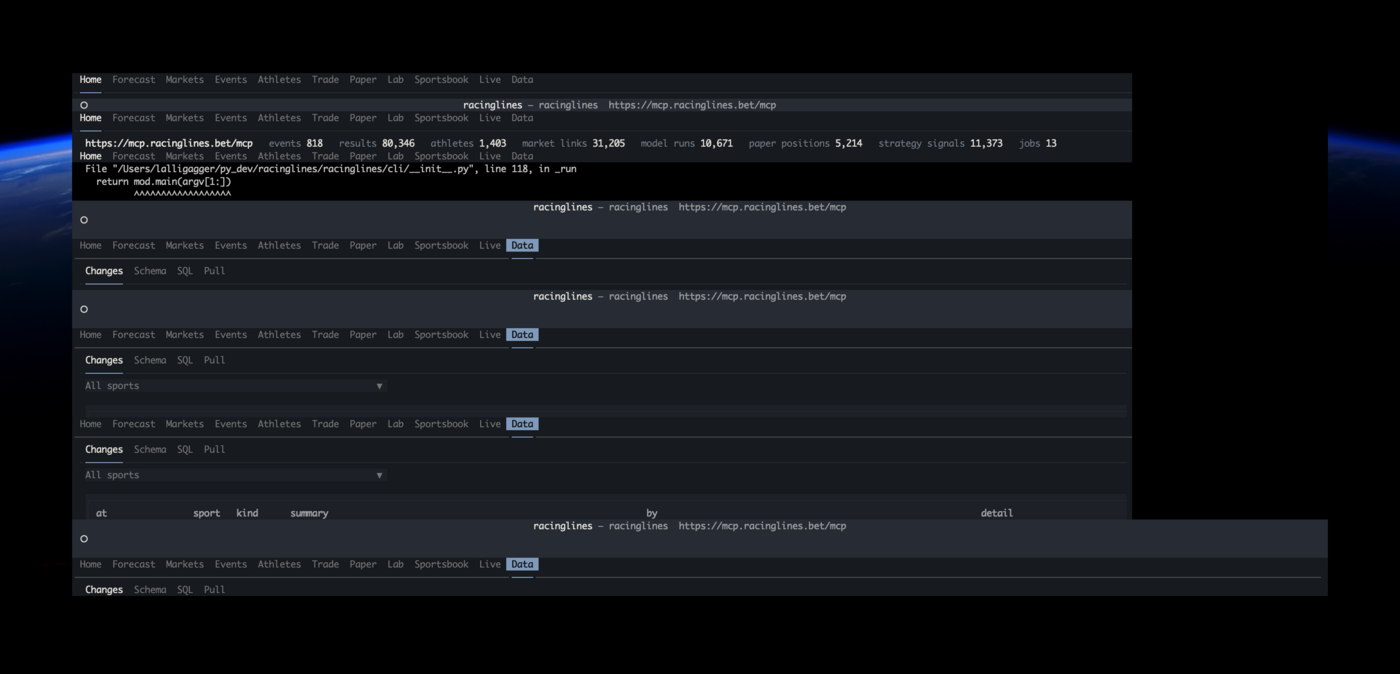Click the 'return mod.main(argv[1:])' traceback line

pyautogui.click(x=163, y=182)
